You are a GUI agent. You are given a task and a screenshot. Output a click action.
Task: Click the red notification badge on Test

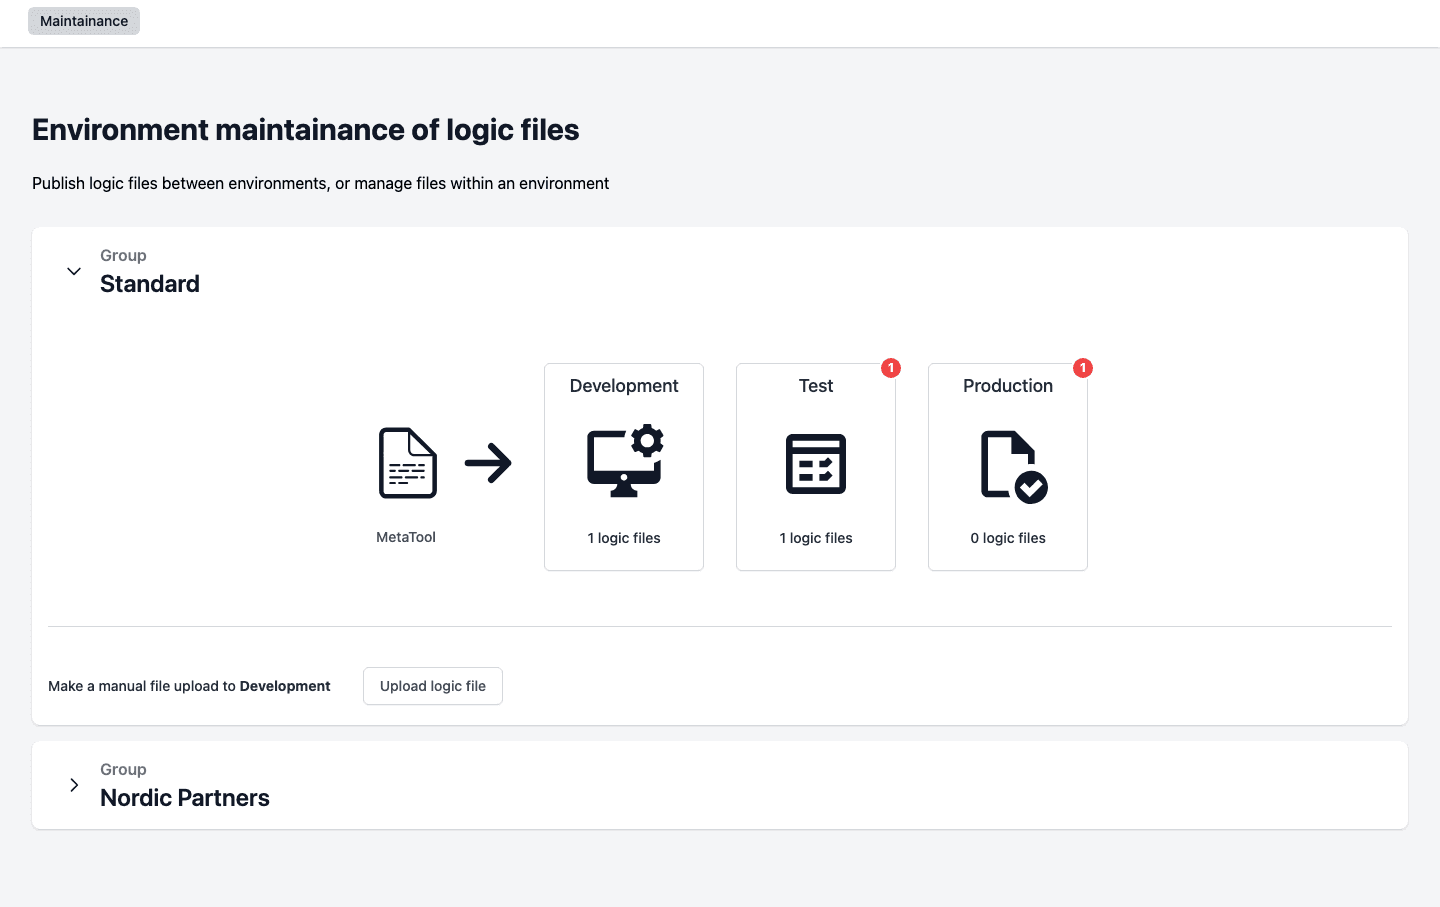(891, 368)
